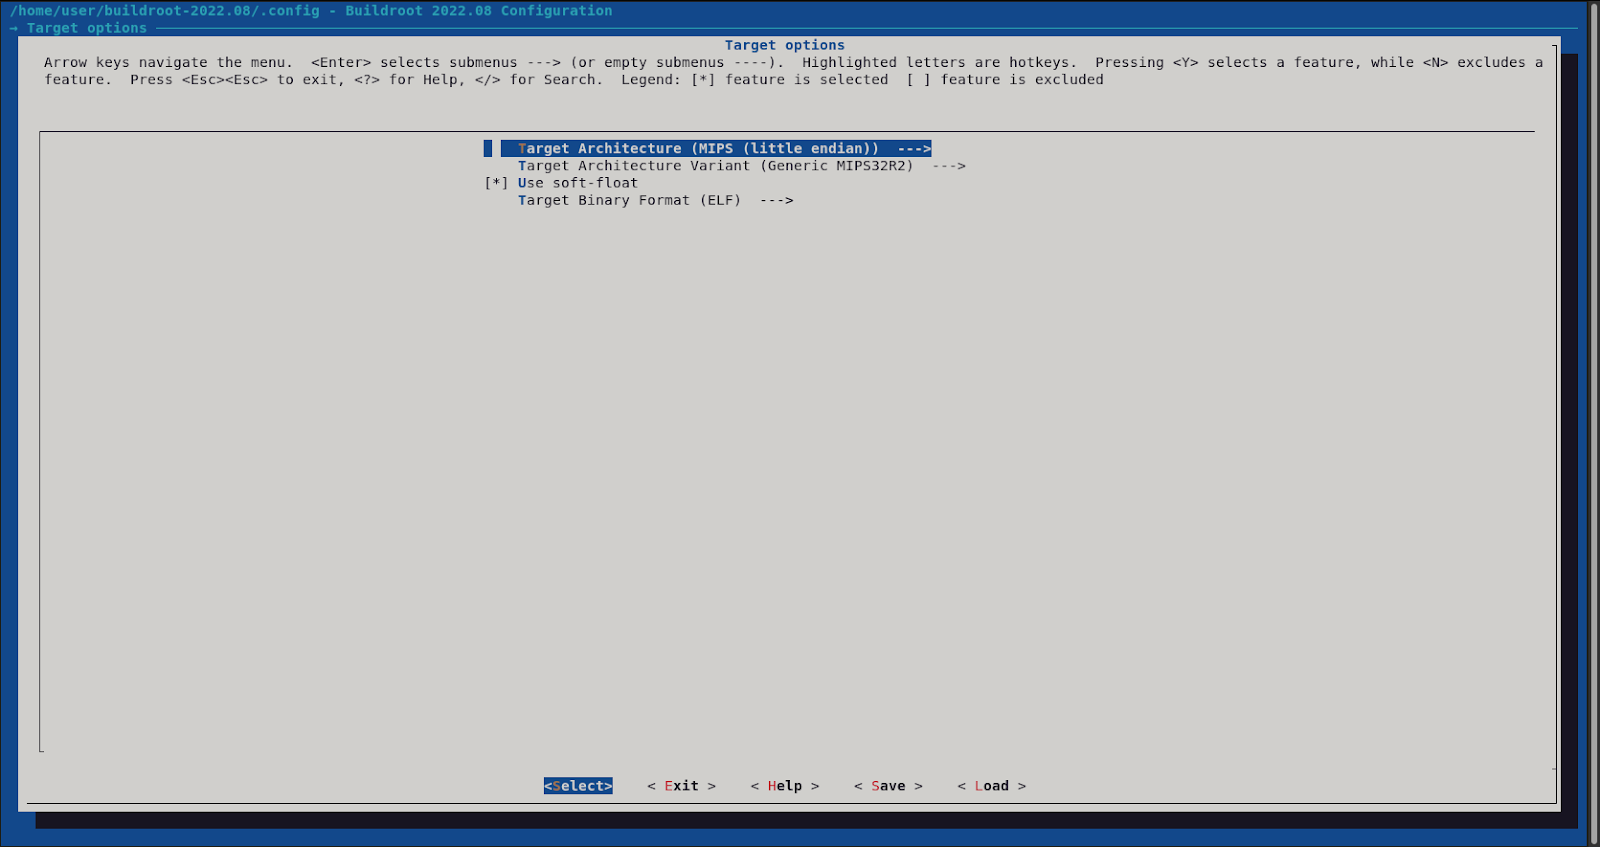Click the Use soft-float label text
The height and width of the screenshot is (847, 1600).
577,183
